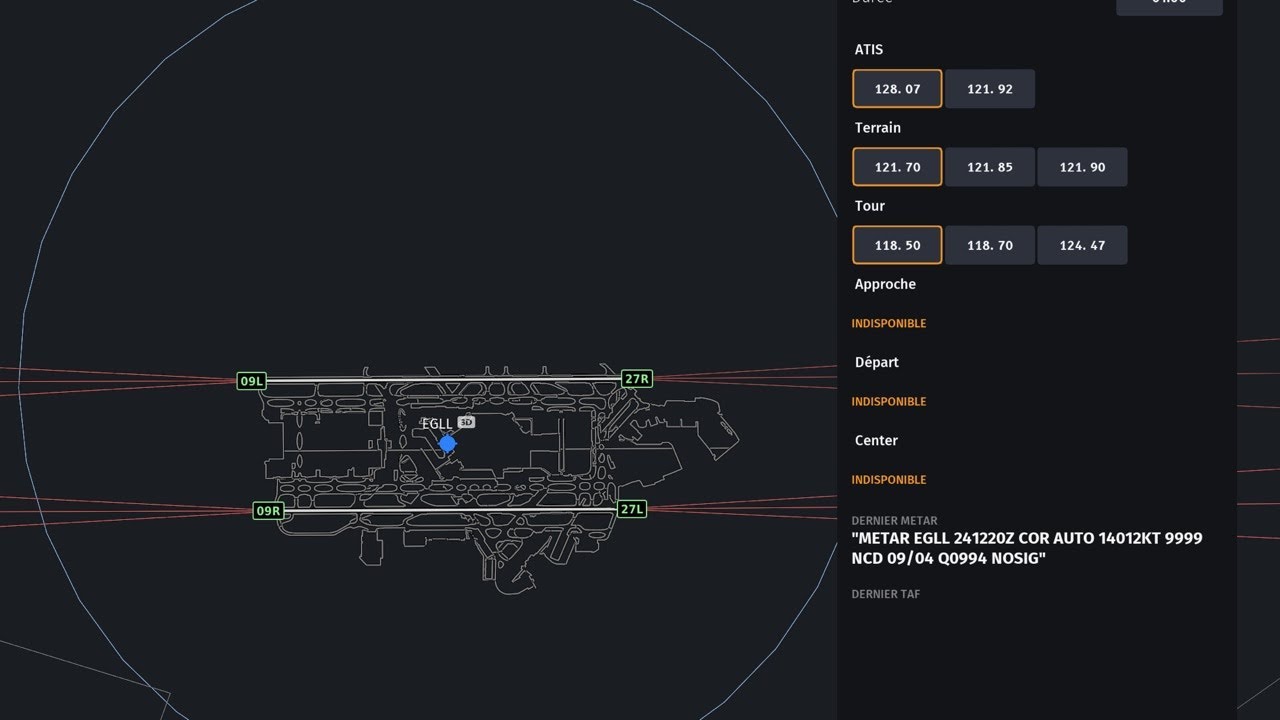
Task: Click the blue EGLL airport marker
Action: [448, 443]
